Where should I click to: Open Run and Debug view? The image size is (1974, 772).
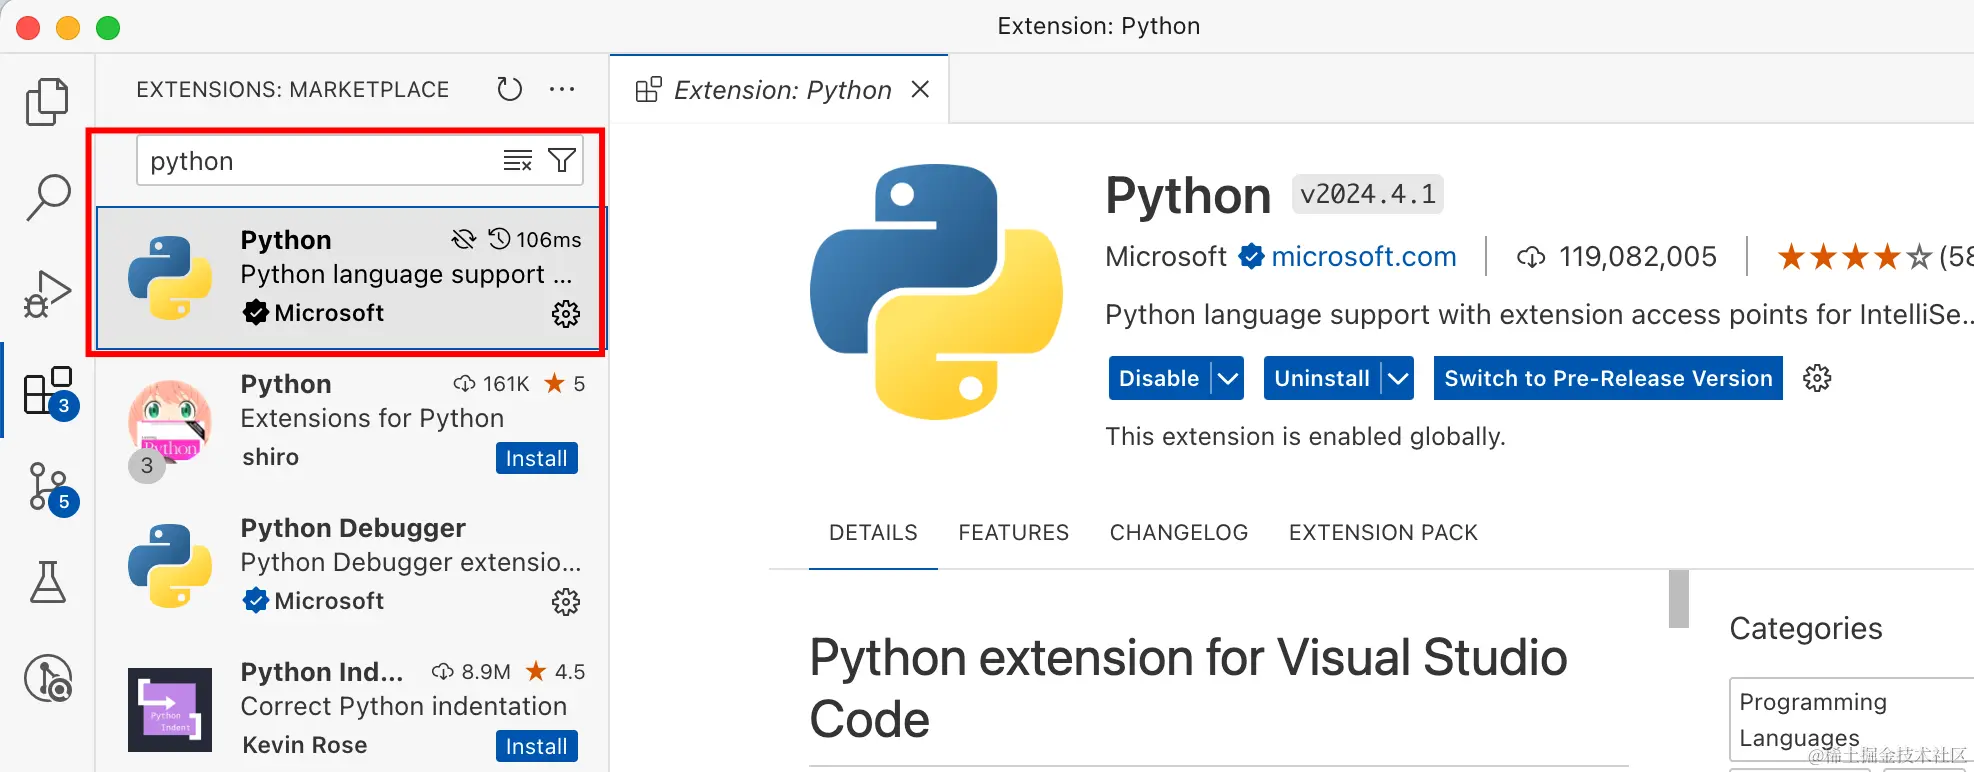point(47,294)
